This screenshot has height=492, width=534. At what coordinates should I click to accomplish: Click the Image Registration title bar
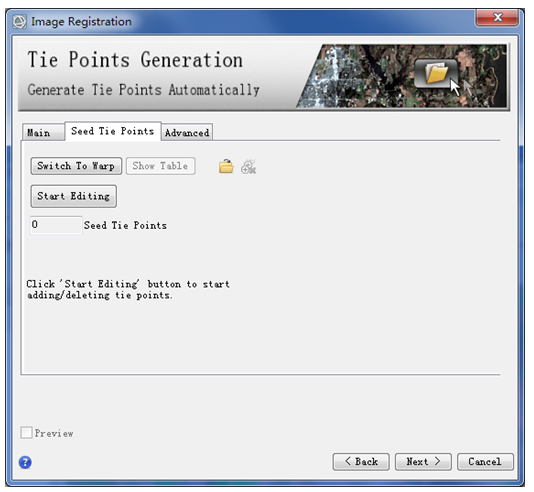pos(238,21)
